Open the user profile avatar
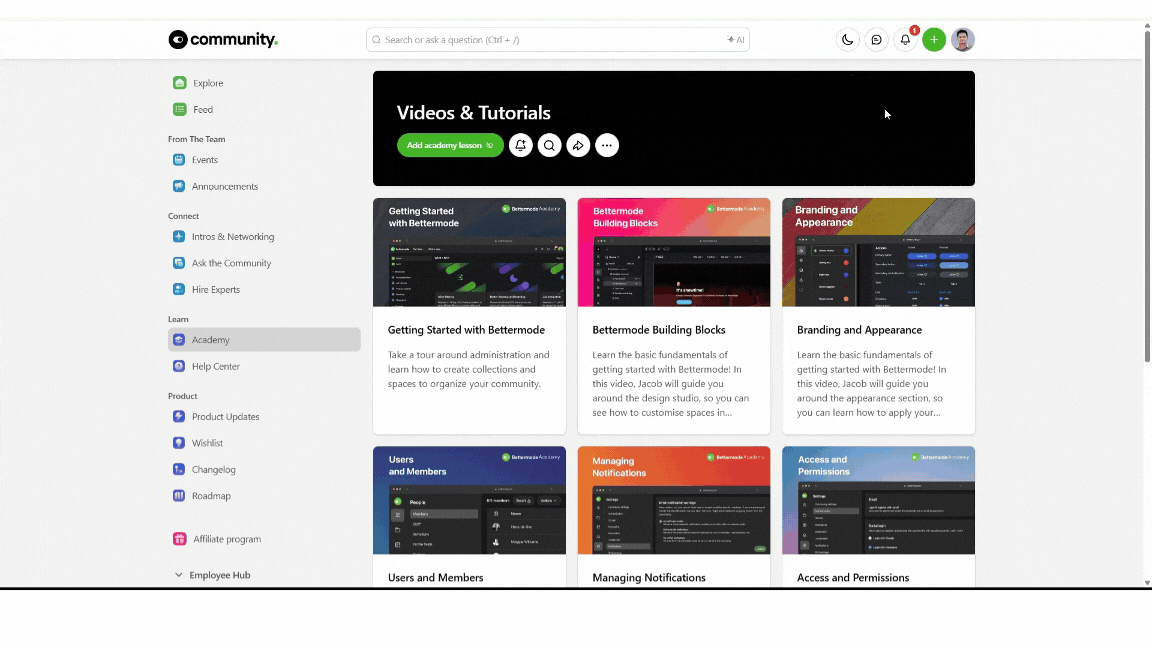 [x=962, y=40]
